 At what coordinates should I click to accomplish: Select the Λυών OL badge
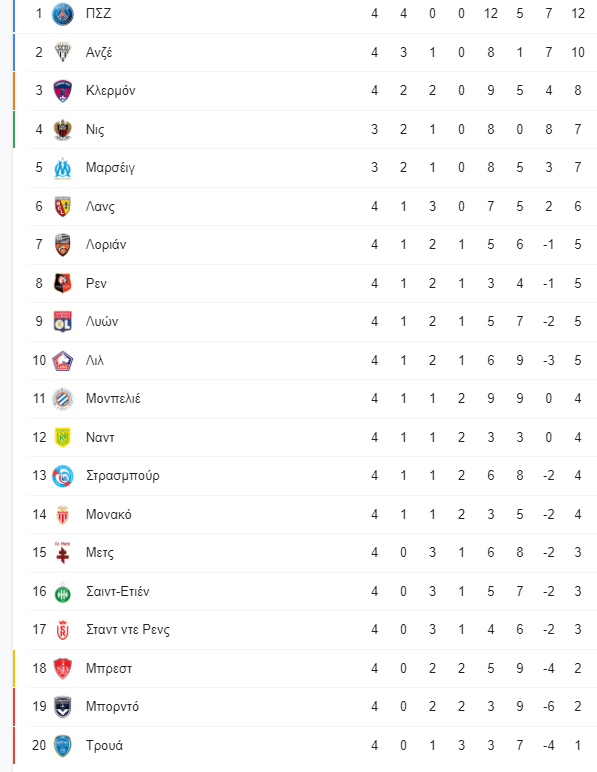point(63,322)
